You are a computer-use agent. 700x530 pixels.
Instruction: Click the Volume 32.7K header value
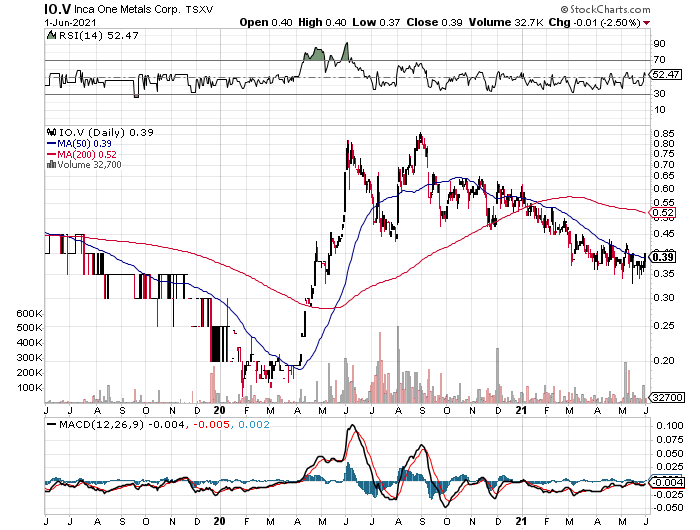[x=506, y=22]
